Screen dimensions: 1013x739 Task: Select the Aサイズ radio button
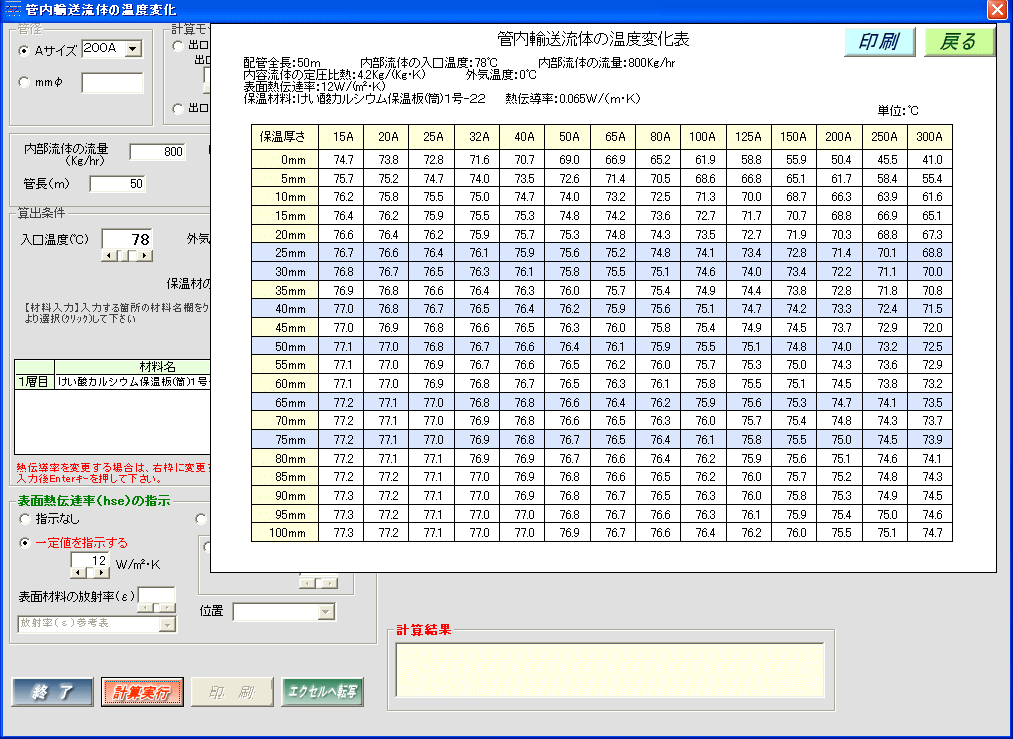point(24,50)
